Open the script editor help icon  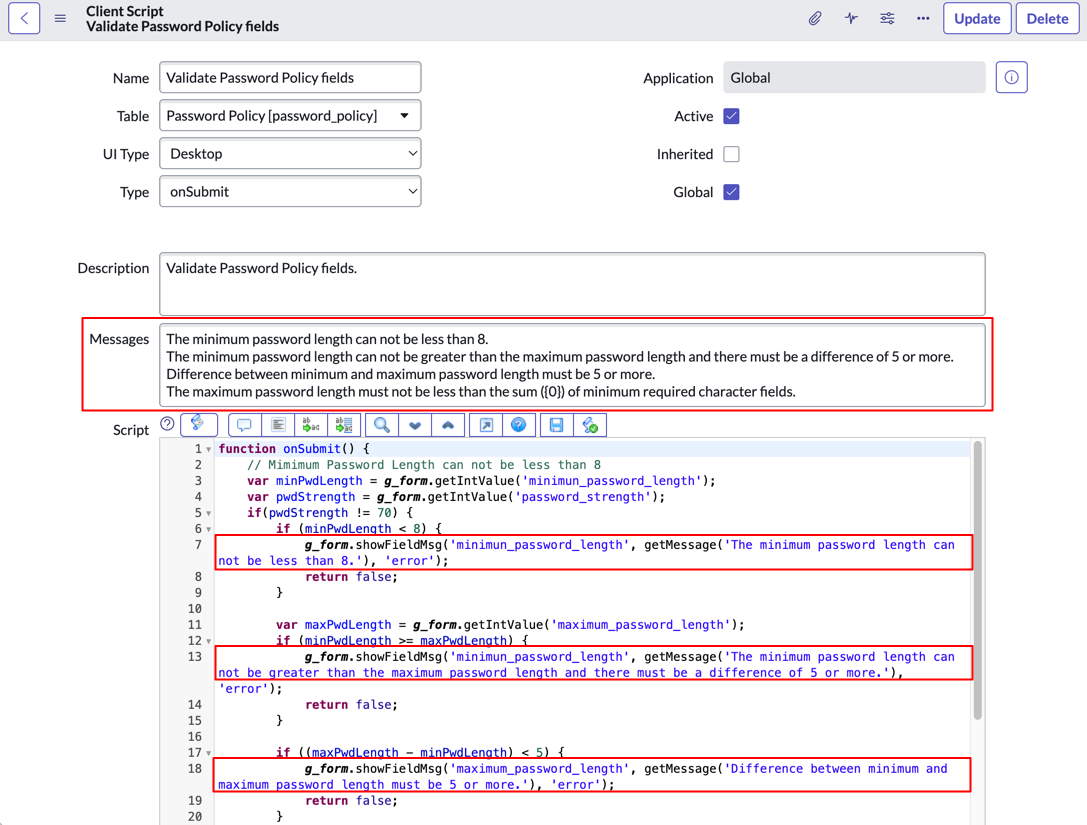pos(519,425)
